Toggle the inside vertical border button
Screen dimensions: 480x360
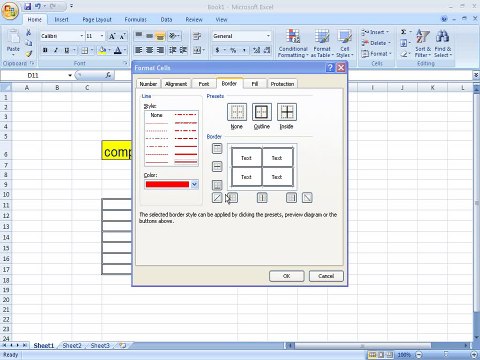pyautogui.click(x=262, y=198)
